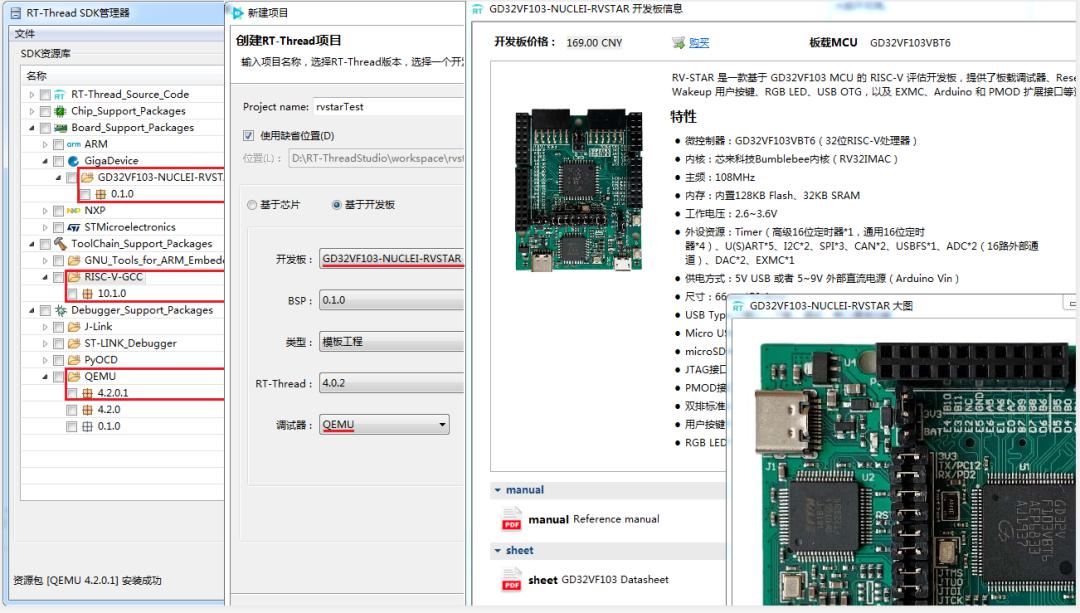Click the RT-Thread_Source_Code package icon

coord(60,94)
